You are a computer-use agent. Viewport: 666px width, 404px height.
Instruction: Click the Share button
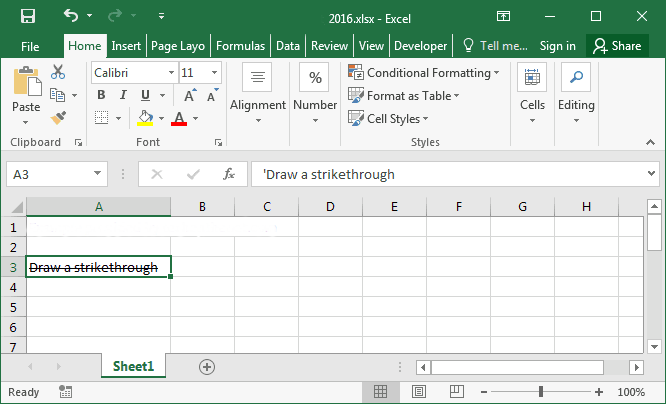pyautogui.click(x=615, y=46)
